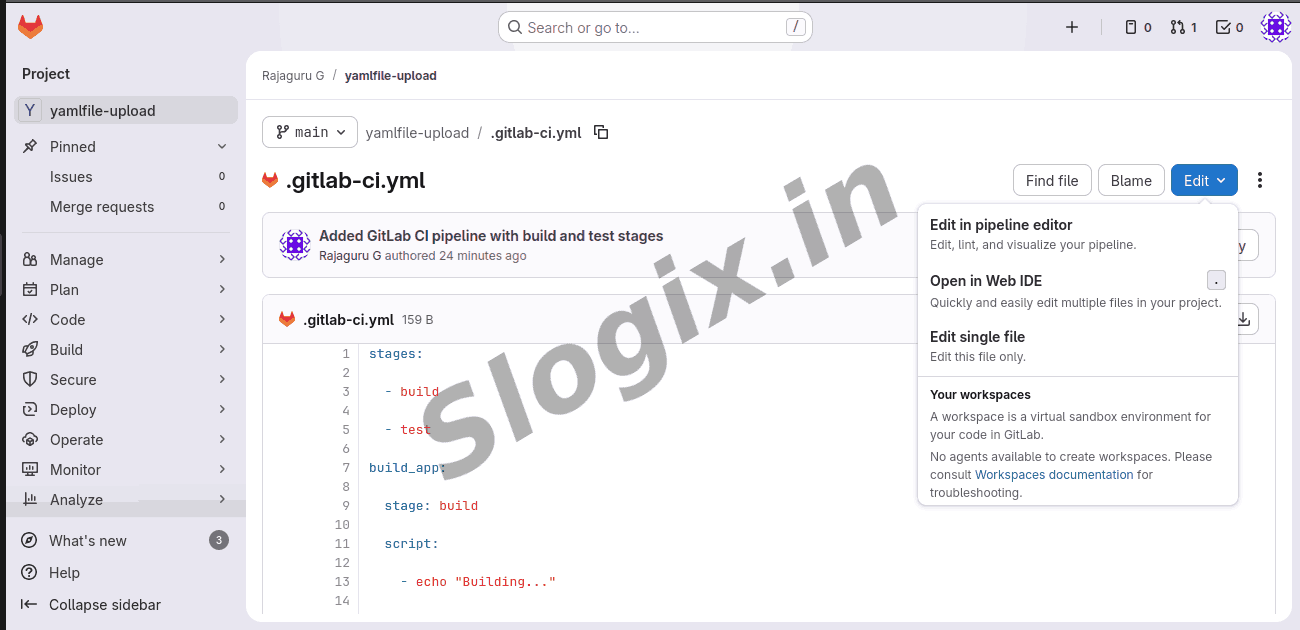
Task: Open the to-do list icon
Action: coord(1229,27)
